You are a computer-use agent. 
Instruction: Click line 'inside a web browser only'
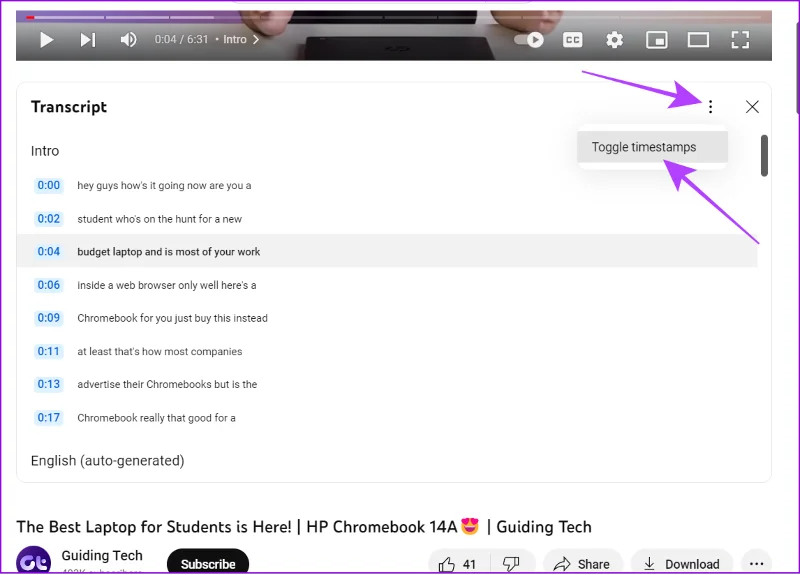(167, 285)
